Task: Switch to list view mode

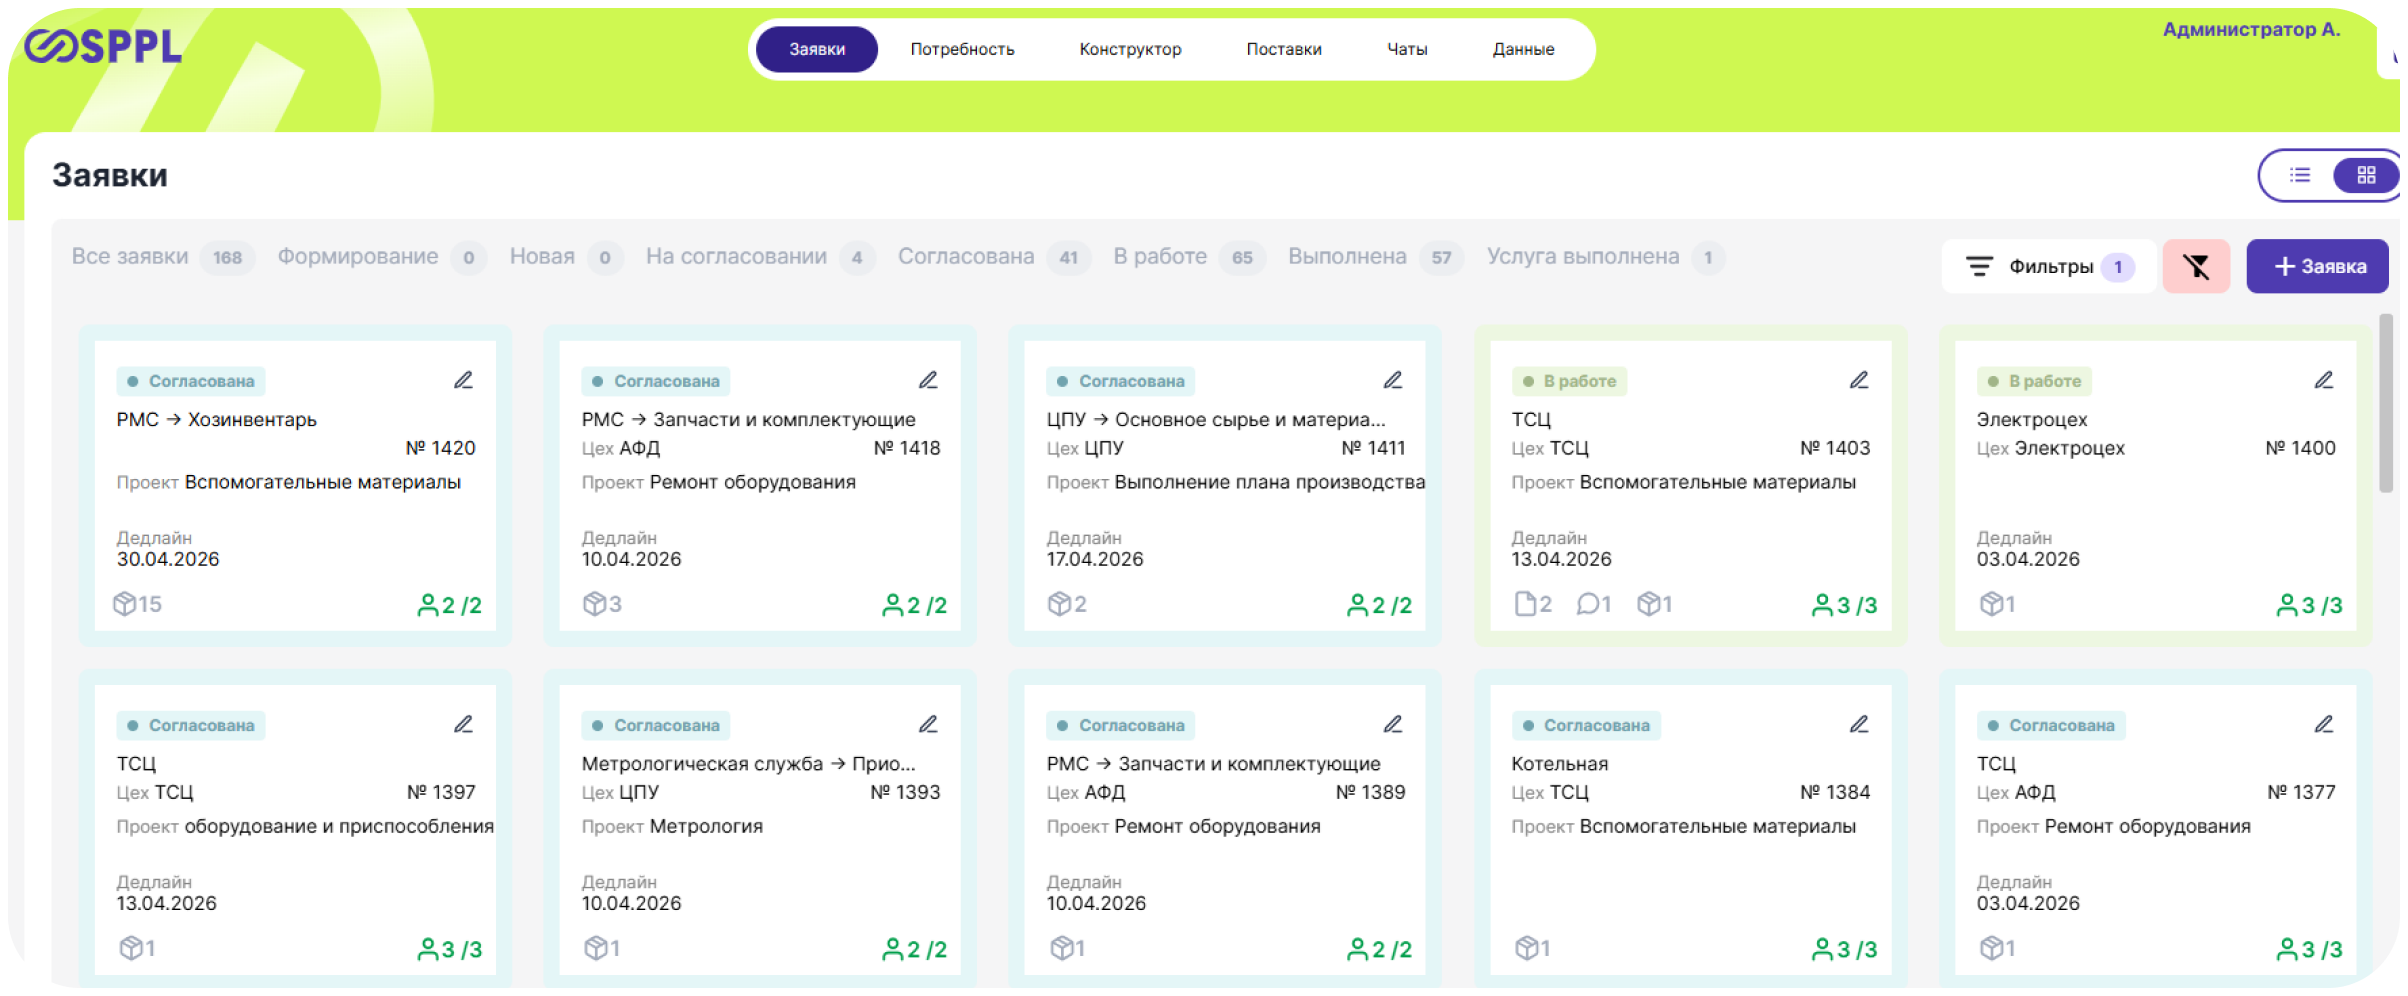Action: pos(2300,175)
